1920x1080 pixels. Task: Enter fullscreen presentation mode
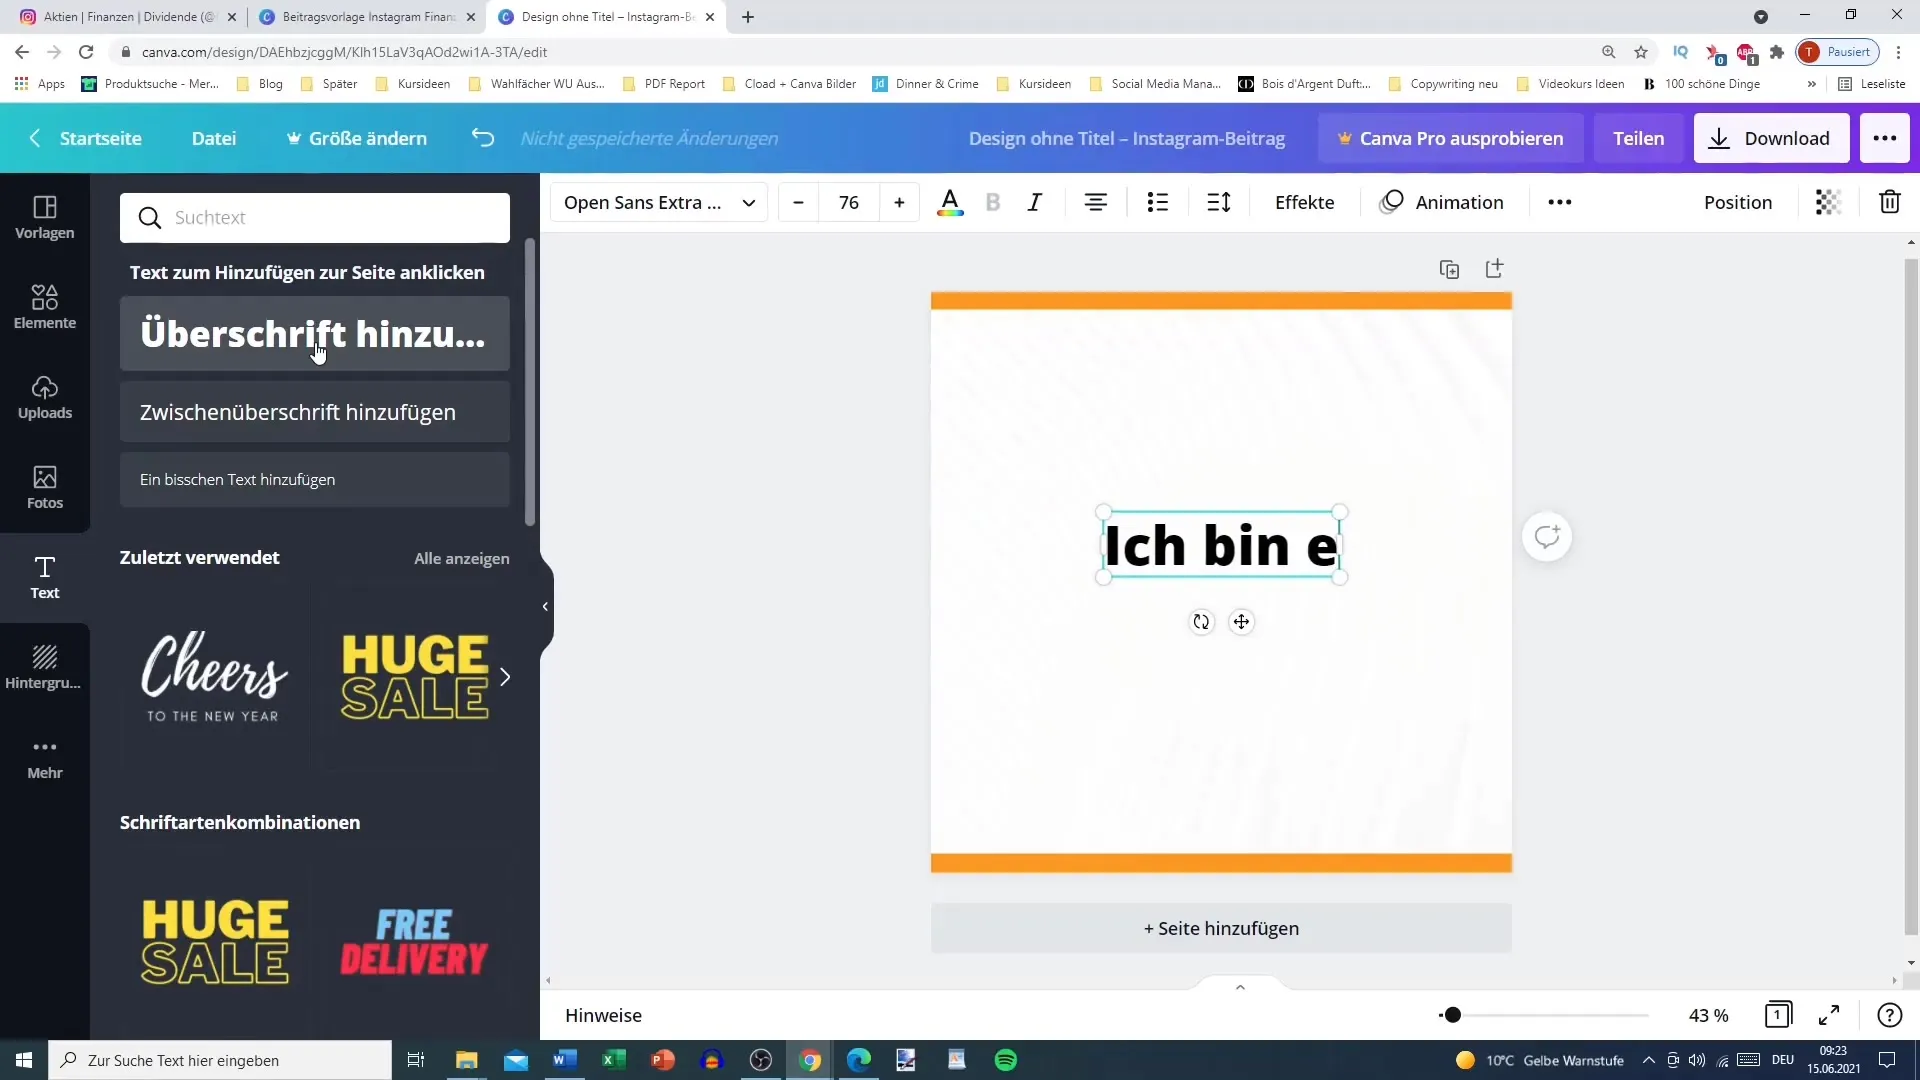pos(1829,1015)
